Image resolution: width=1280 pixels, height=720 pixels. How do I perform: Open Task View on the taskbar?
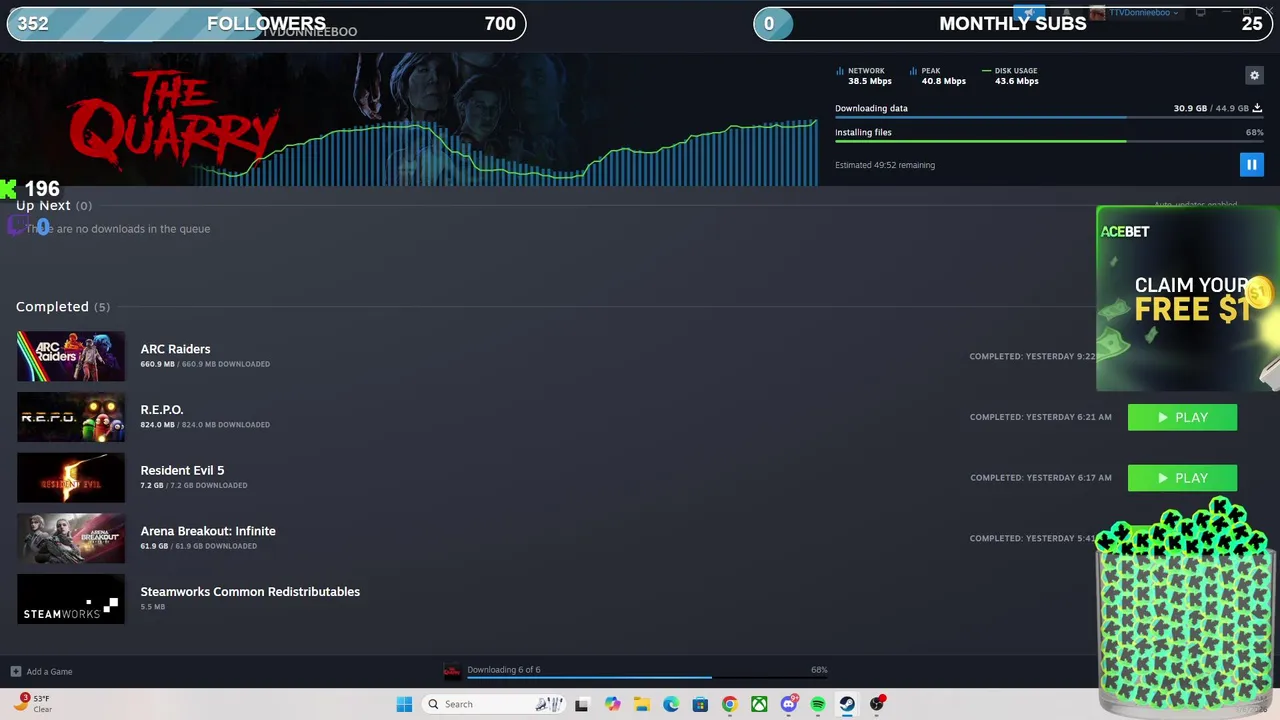pos(581,704)
